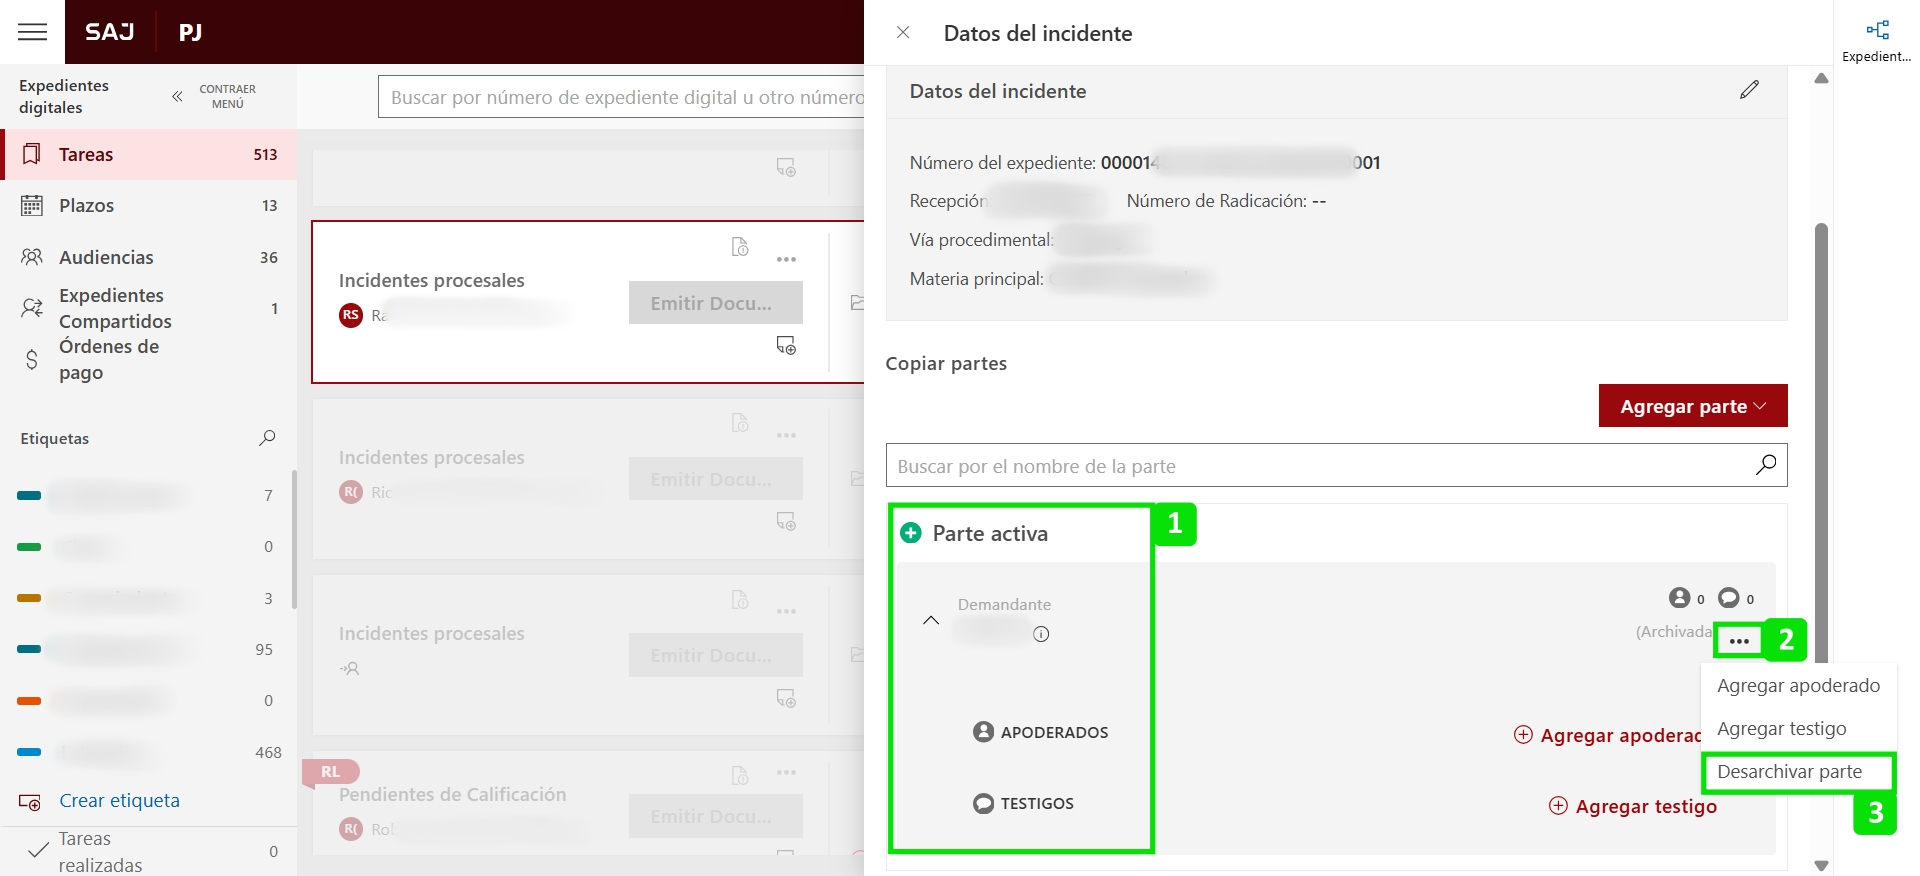Close the Datos del incidente panel
The image size is (1920, 876).
coord(903,33)
